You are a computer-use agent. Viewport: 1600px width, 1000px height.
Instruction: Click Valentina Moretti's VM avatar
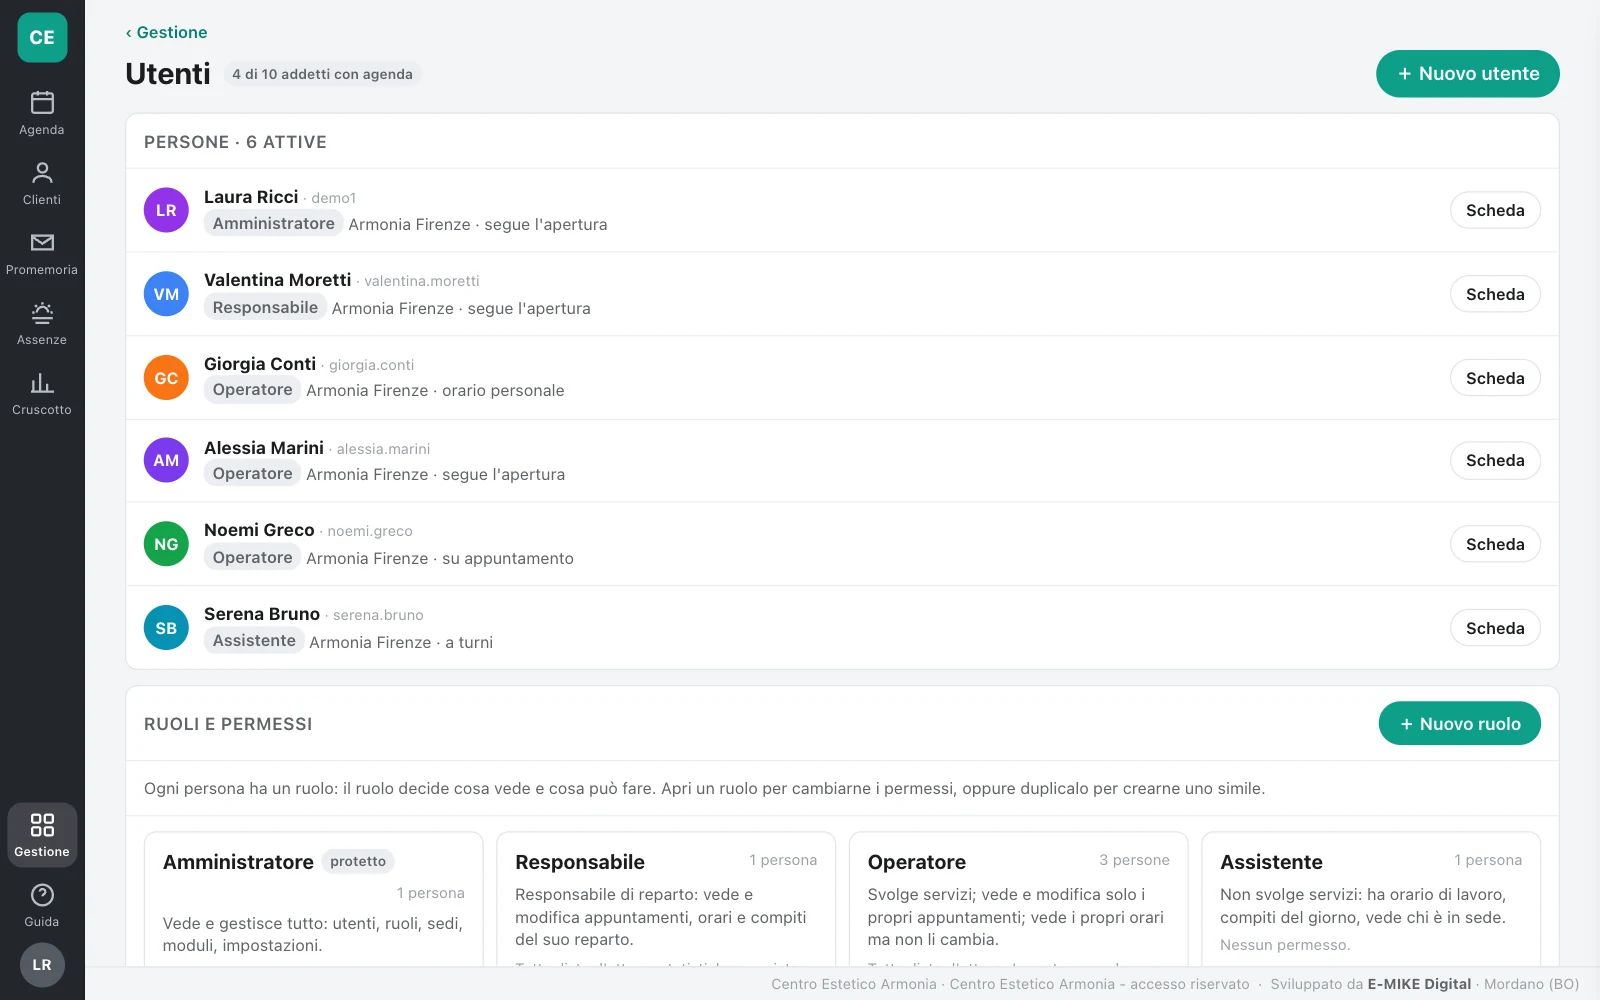[x=166, y=294]
